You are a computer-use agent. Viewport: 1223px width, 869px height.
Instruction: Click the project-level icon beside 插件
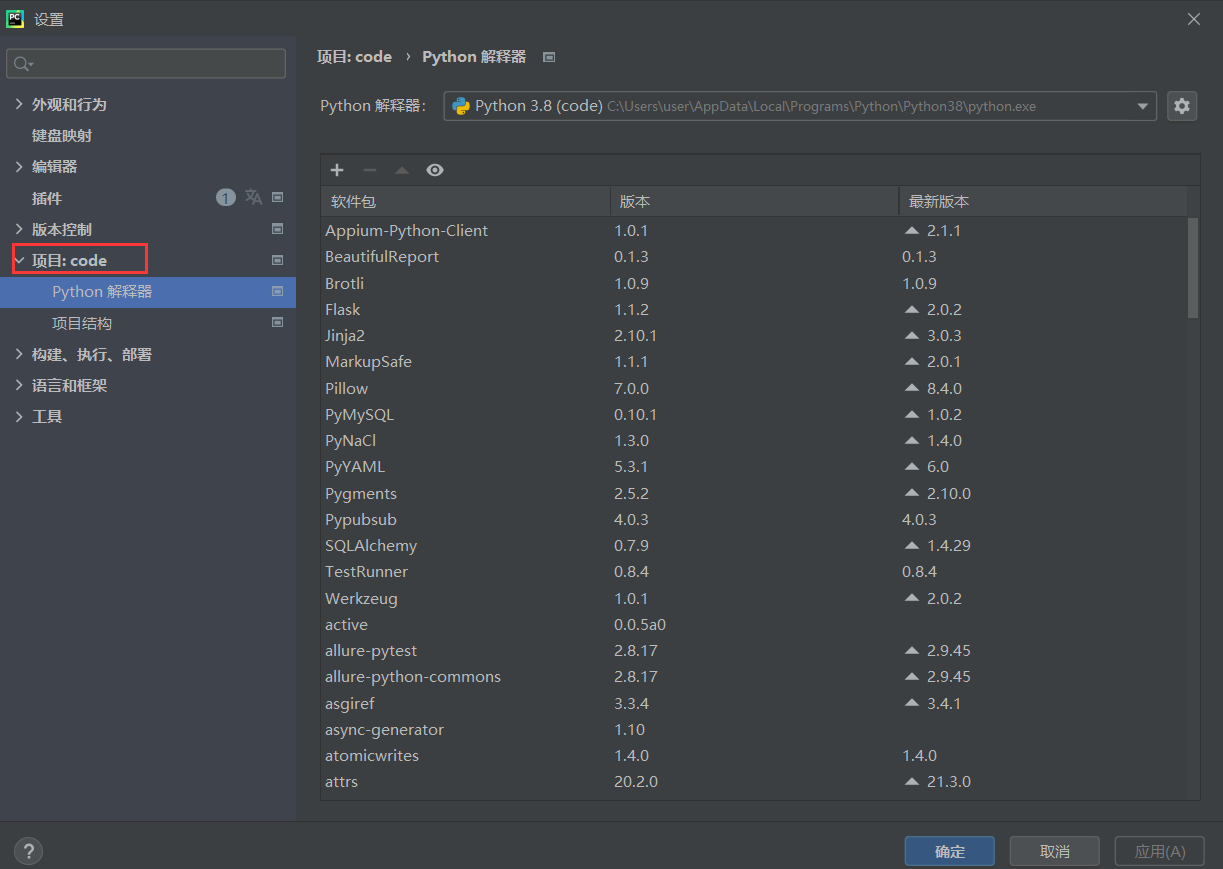point(278,198)
